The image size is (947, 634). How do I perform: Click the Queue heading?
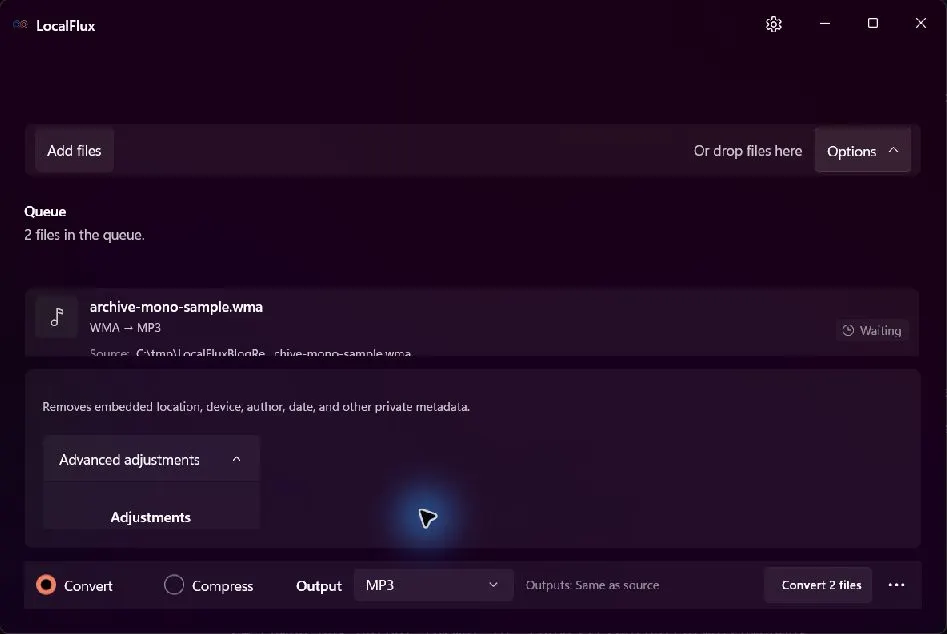click(45, 211)
